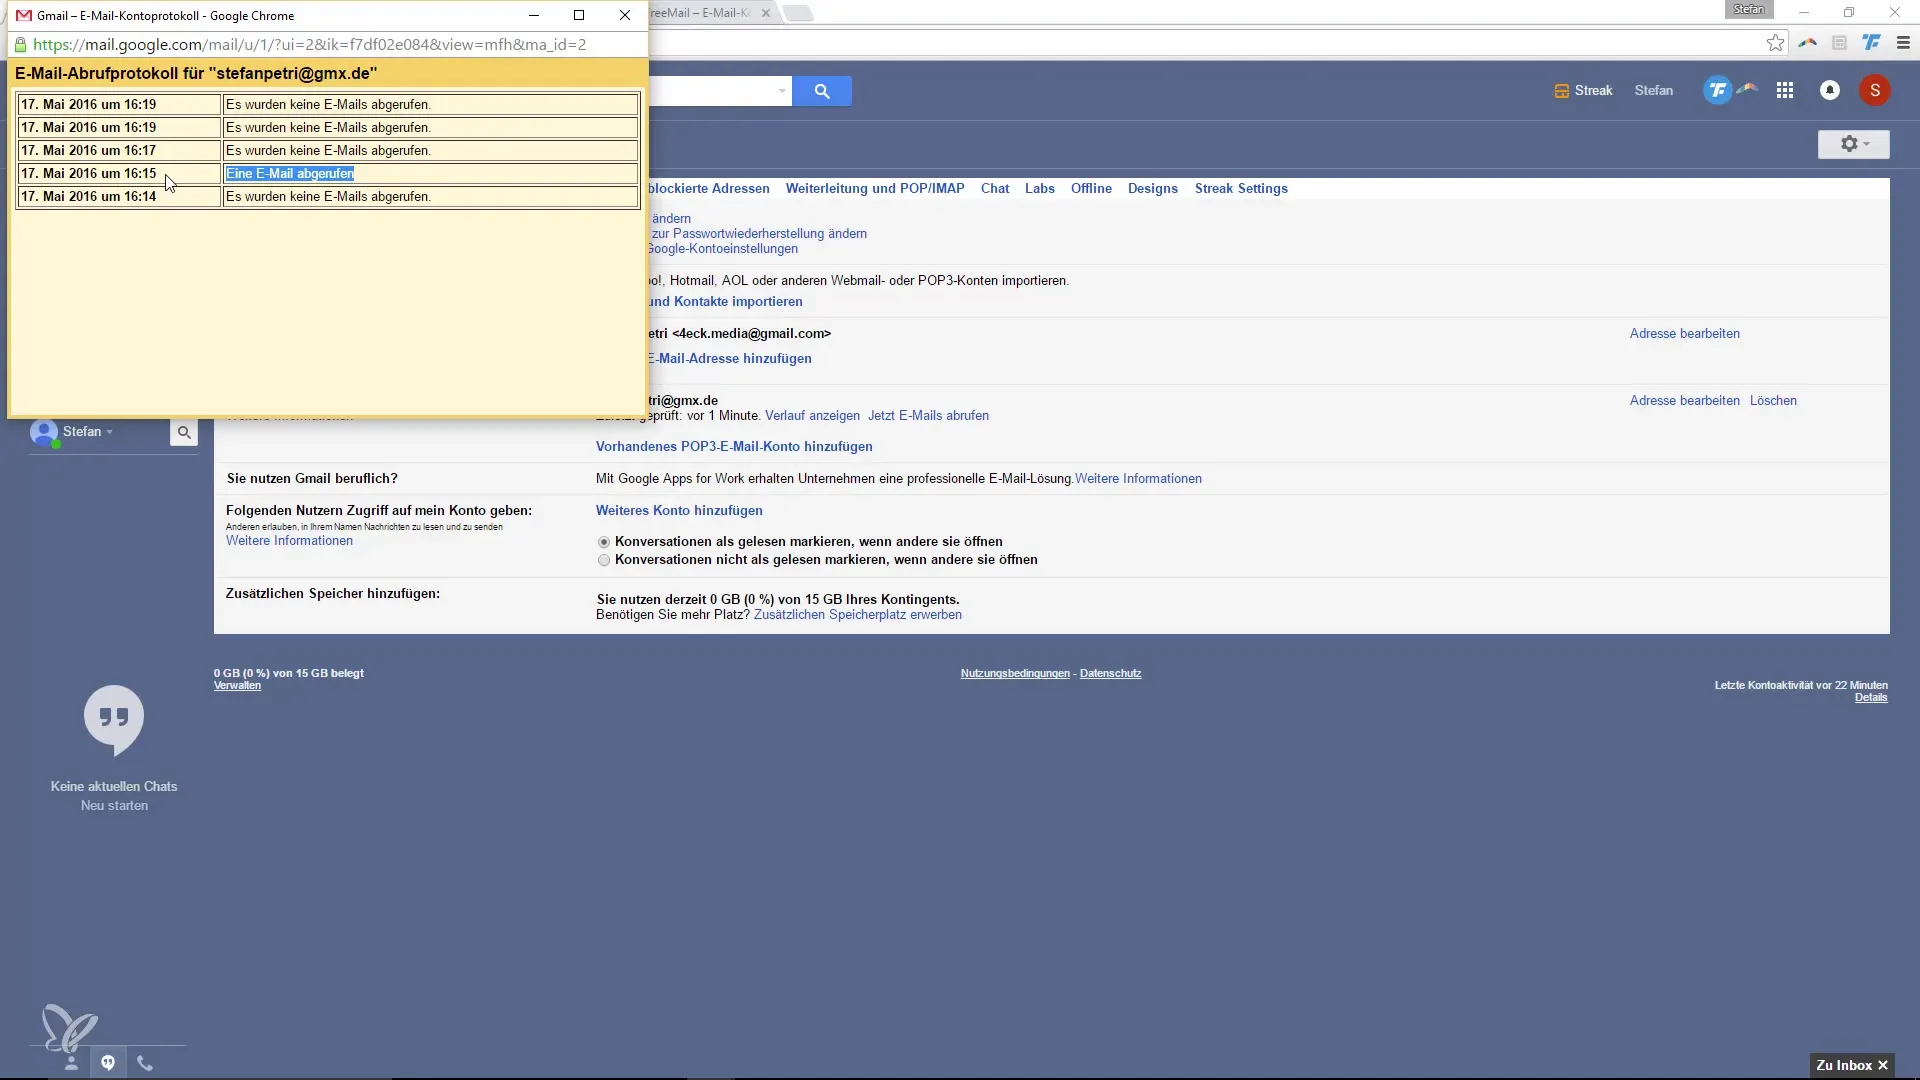Click the Streak box icon in header
This screenshot has height=1080, width=1920.
click(x=1561, y=91)
